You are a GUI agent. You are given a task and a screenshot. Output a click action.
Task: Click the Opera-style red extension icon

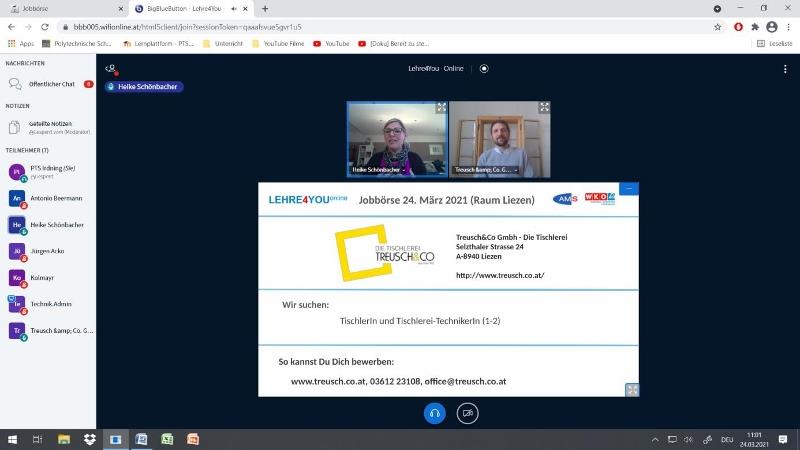click(x=738, y=27)
